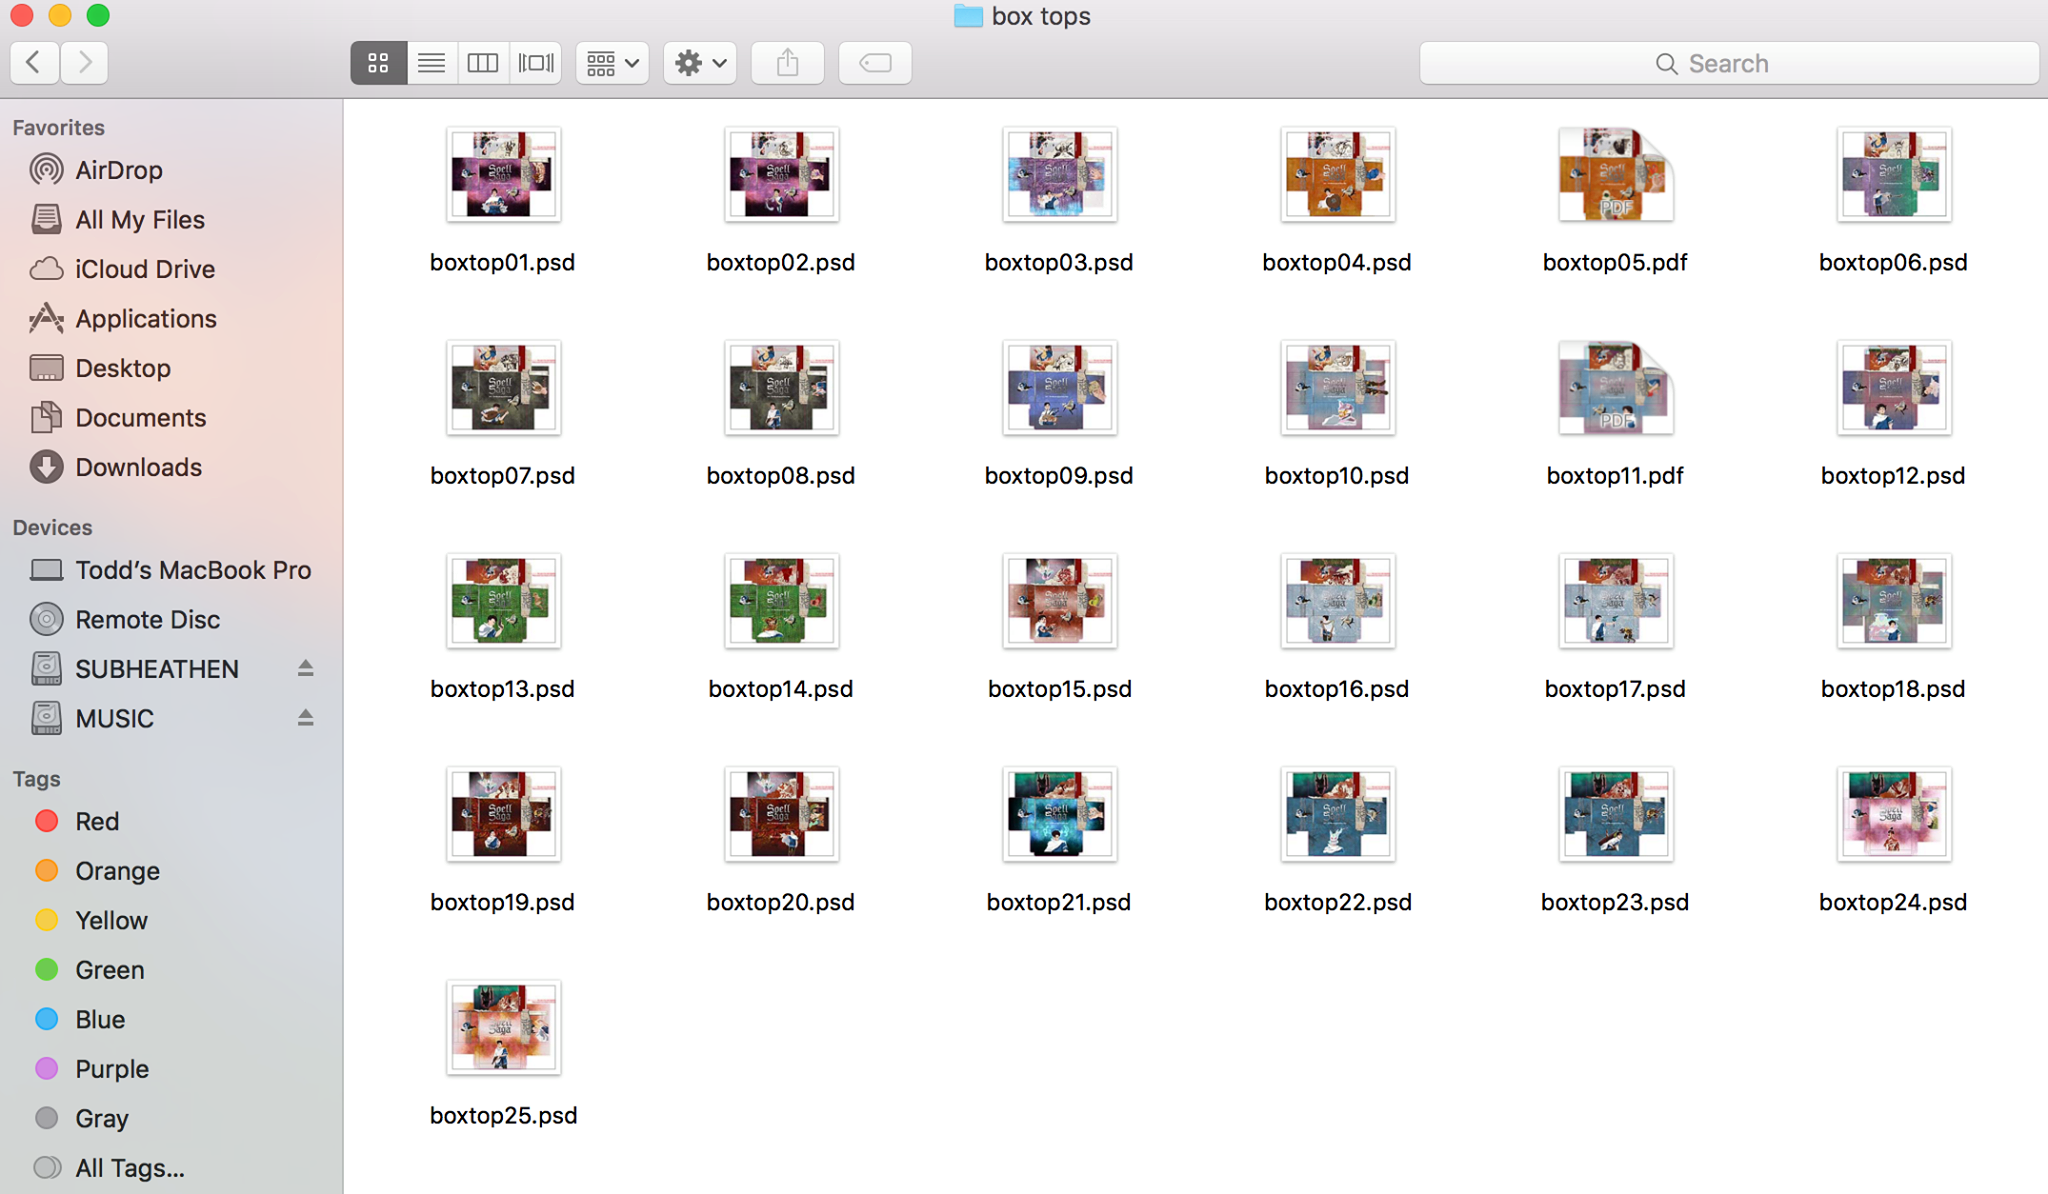Viewport: 2048px width, 1194px height.
Task: Select the boxtop06.psd file thumbnail
Action: click(x=1893, y=174)
